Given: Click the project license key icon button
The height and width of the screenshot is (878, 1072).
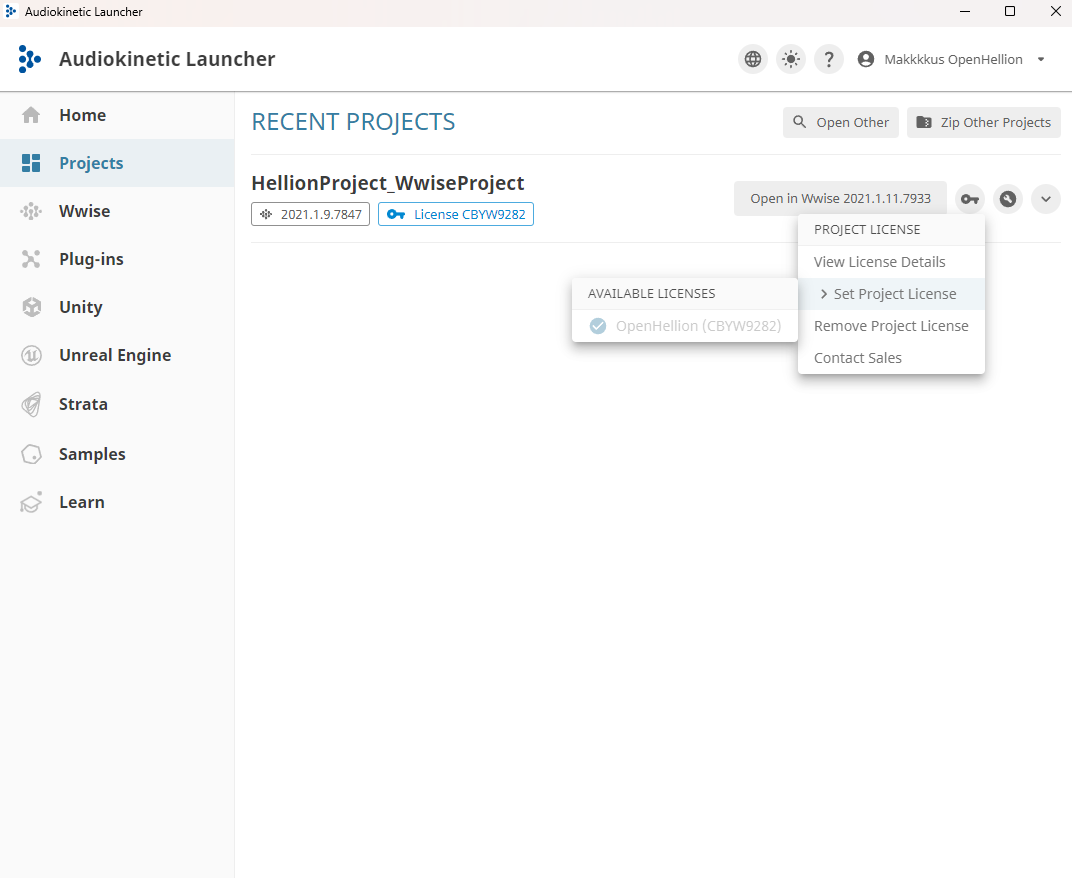Looking at the screenshot, I should pos(969,199).
